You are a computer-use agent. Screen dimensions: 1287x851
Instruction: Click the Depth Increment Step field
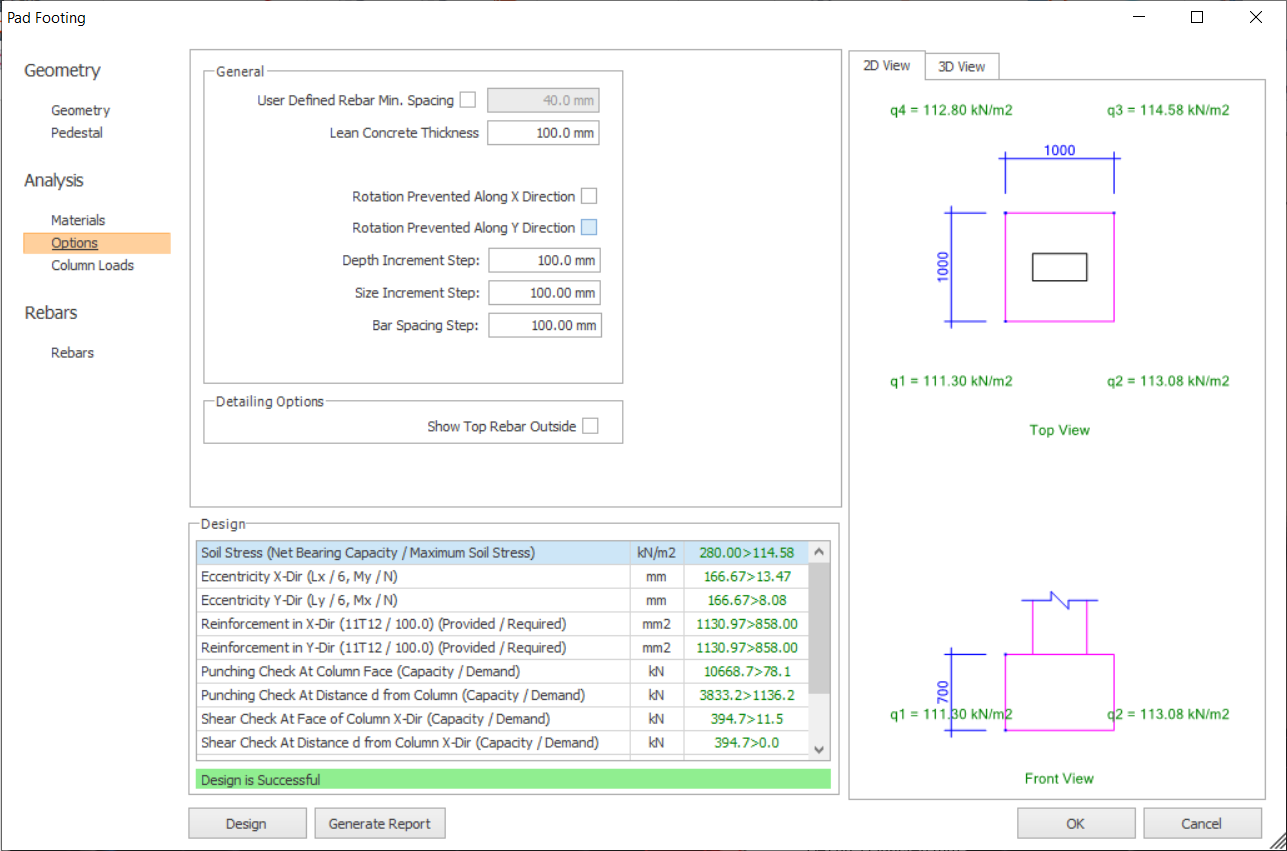(x=544, y=261)
